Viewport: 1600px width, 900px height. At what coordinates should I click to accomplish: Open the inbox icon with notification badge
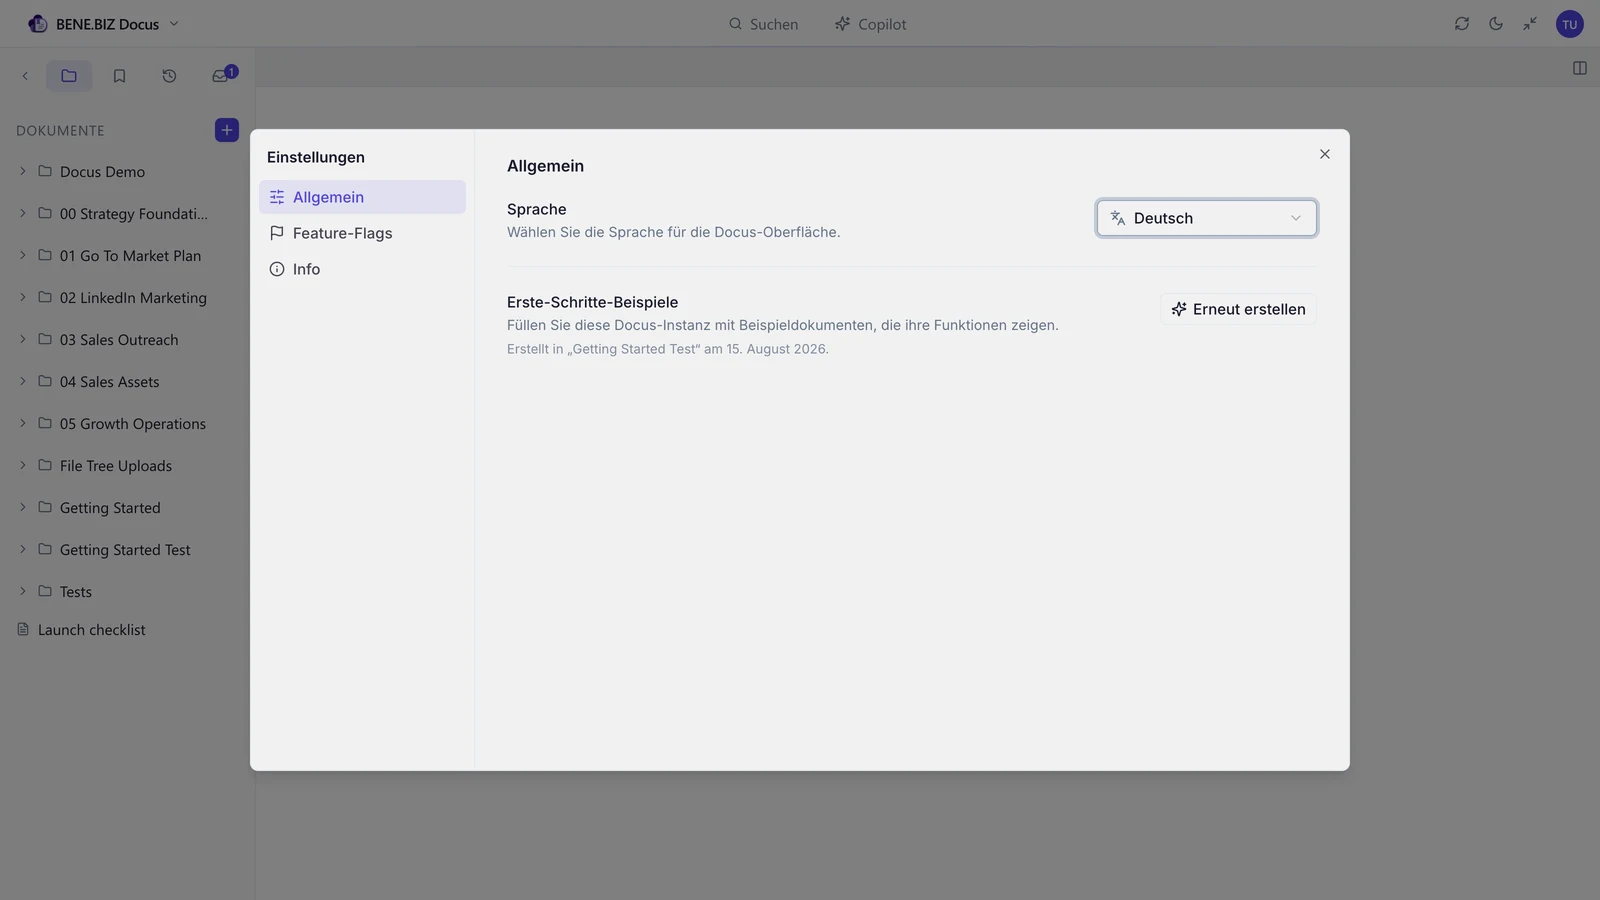tap(222, 76)
